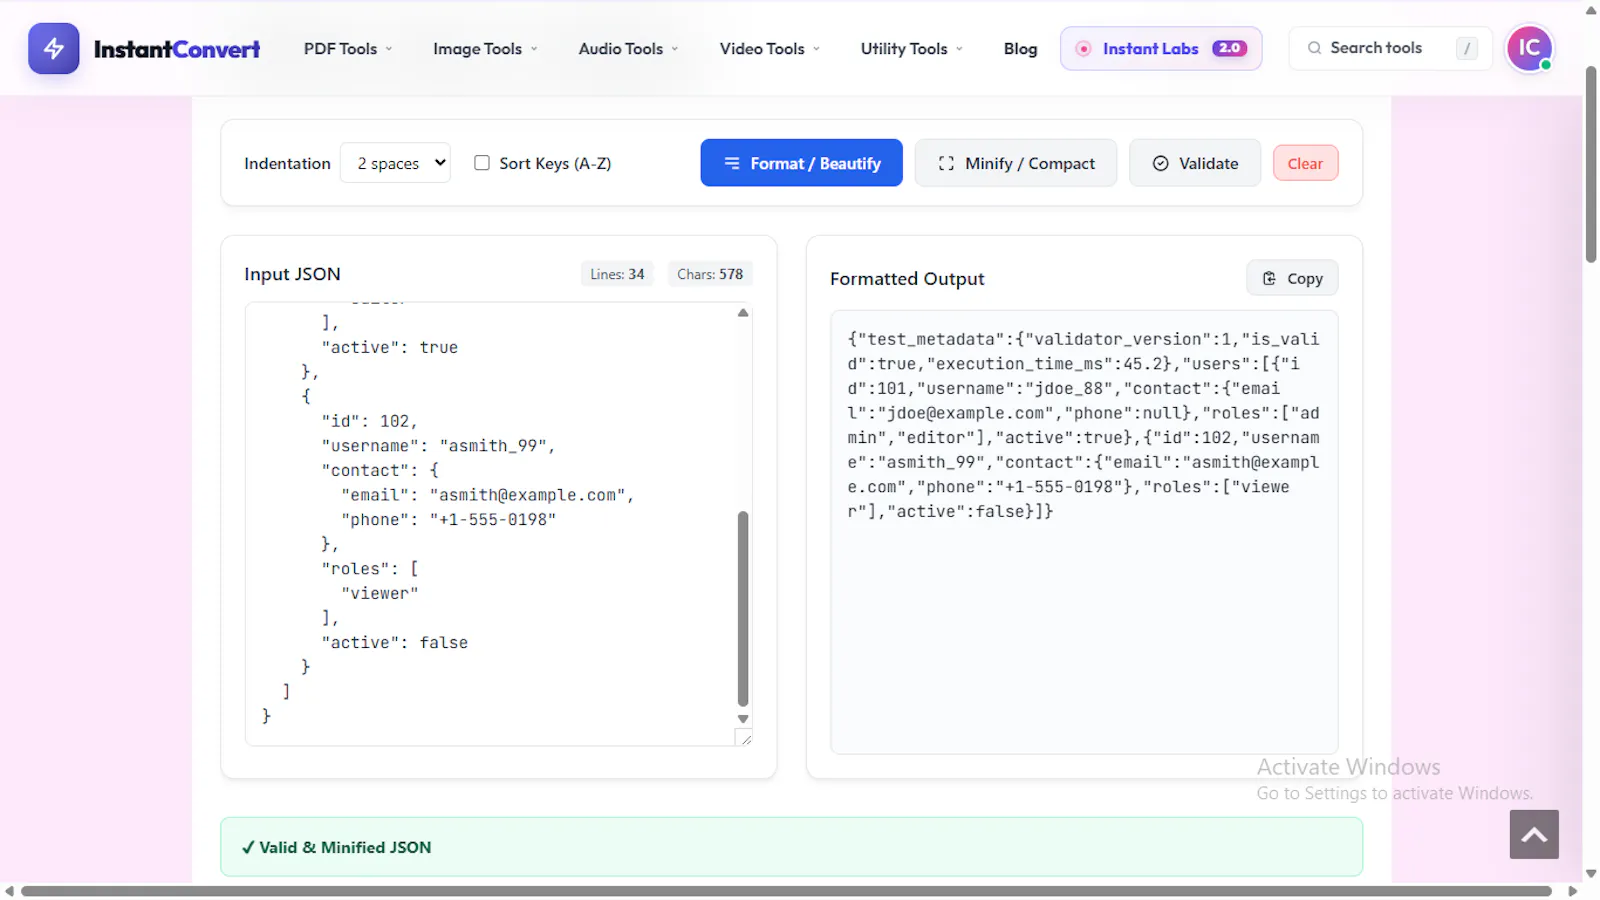1600x900 pixels.
Task: Click the page scroll right arrow
Action: (x=1572, y=891)
